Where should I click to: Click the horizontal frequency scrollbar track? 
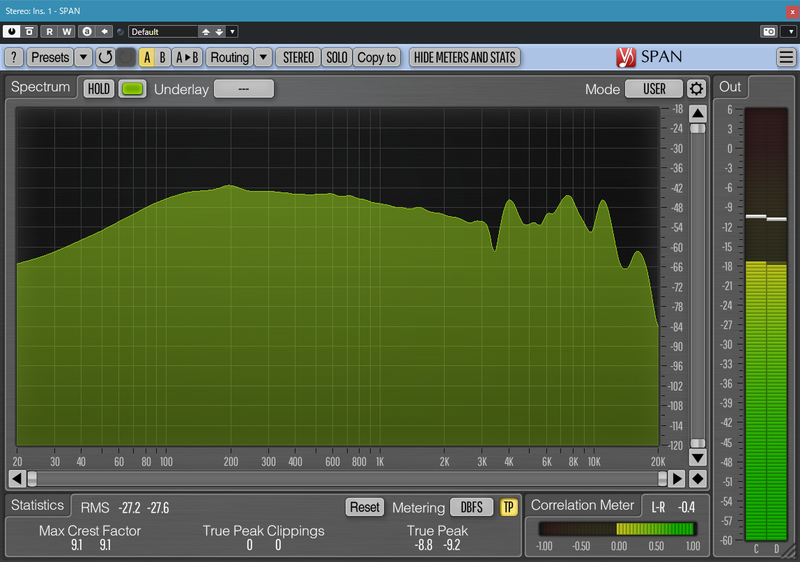[x=347, y=478]
